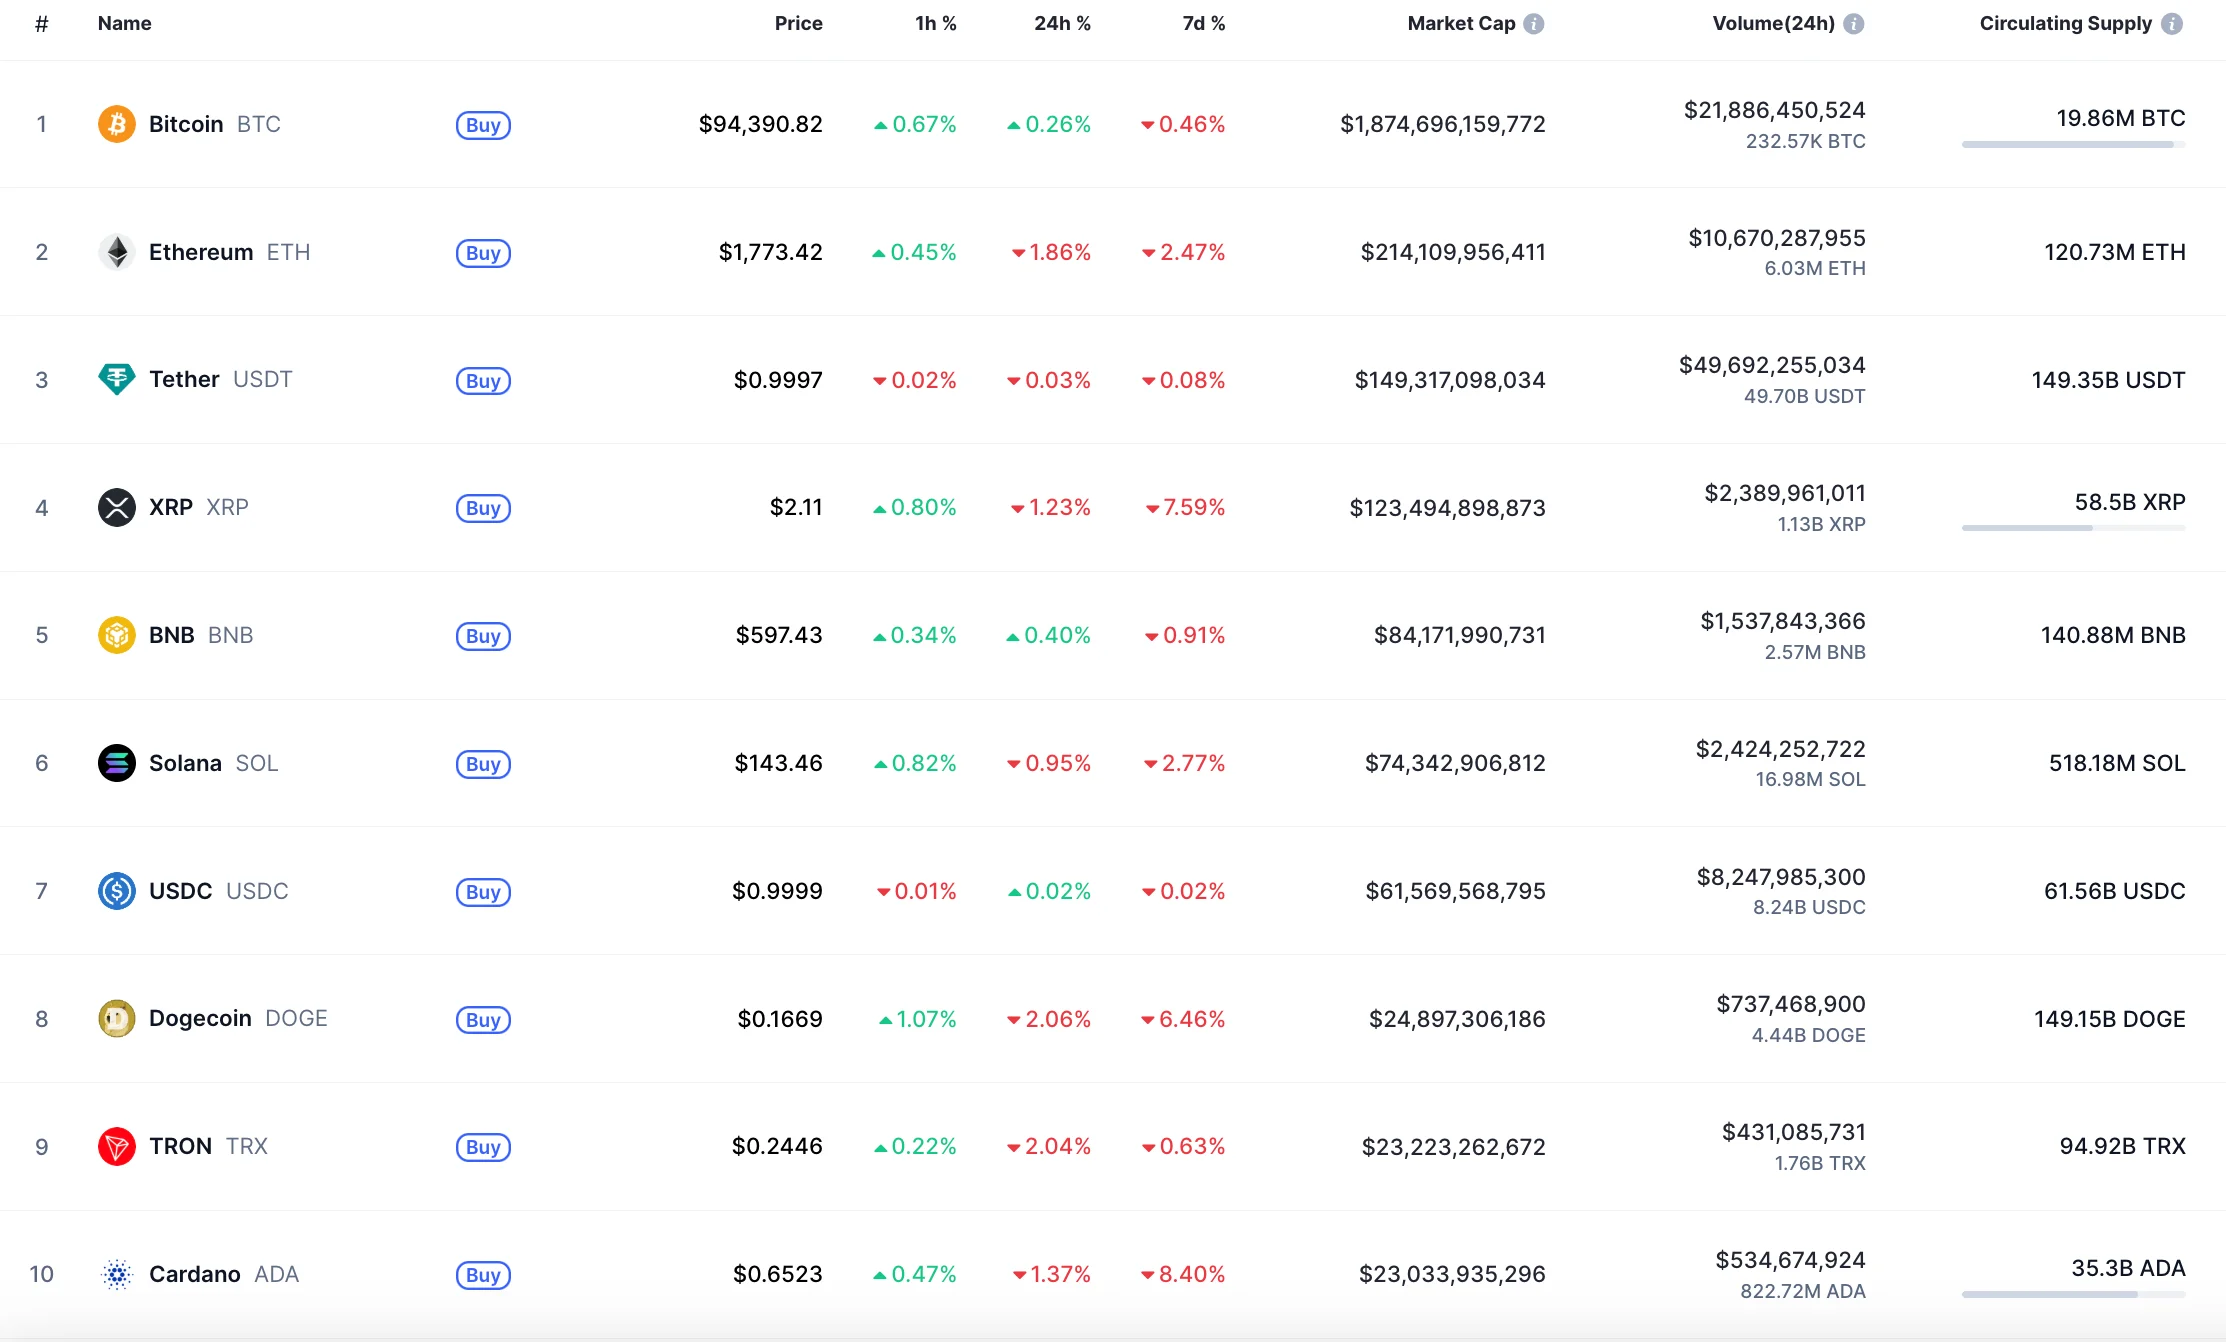
Task: Sort table by Price column header
Action: click(798, 24)
